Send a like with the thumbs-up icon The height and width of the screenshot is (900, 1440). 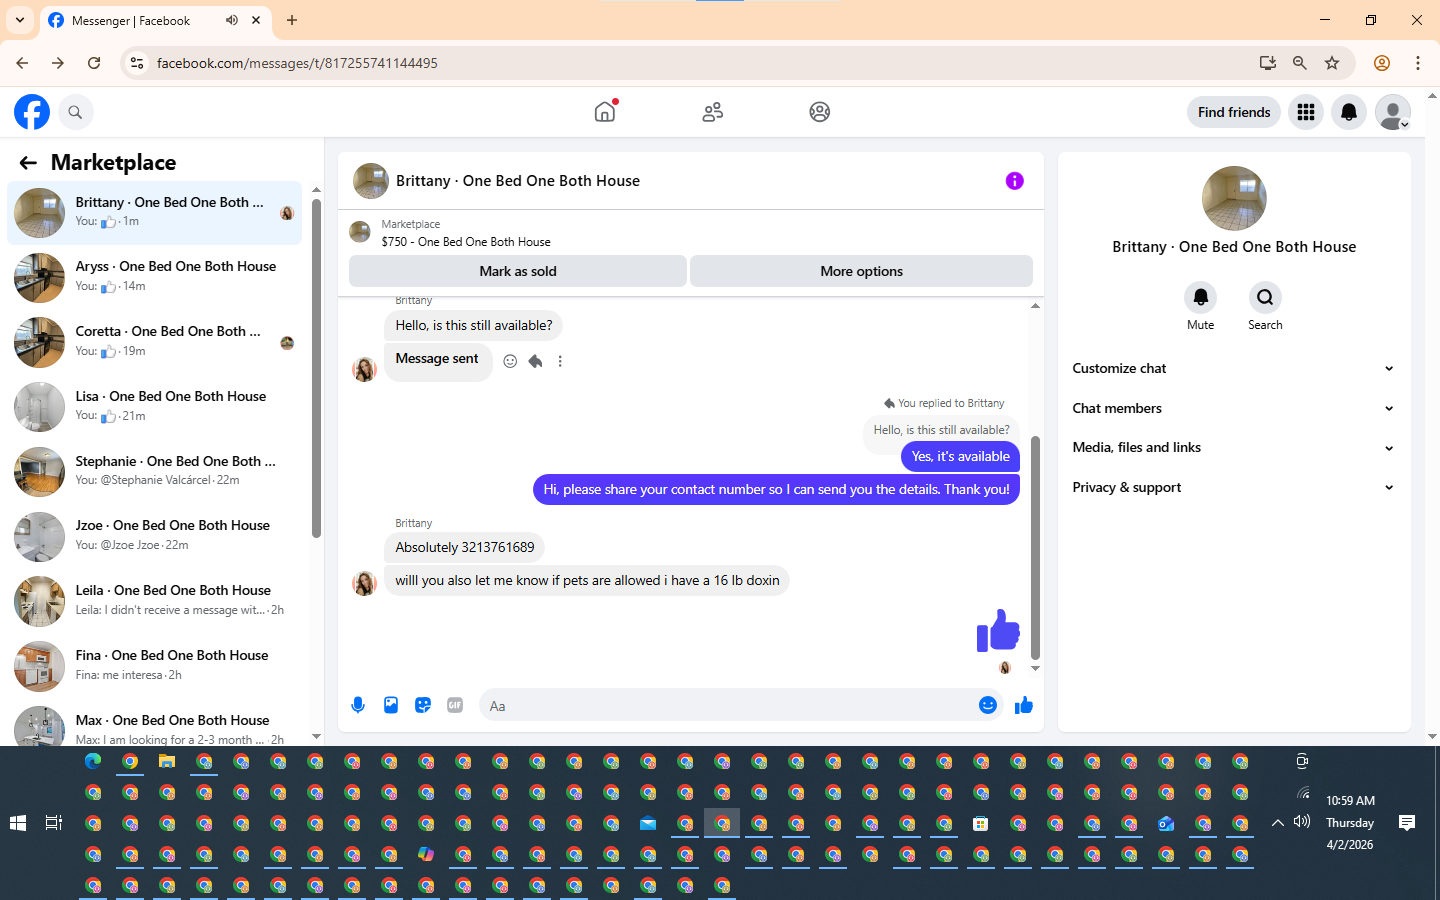click(1024, 705)
